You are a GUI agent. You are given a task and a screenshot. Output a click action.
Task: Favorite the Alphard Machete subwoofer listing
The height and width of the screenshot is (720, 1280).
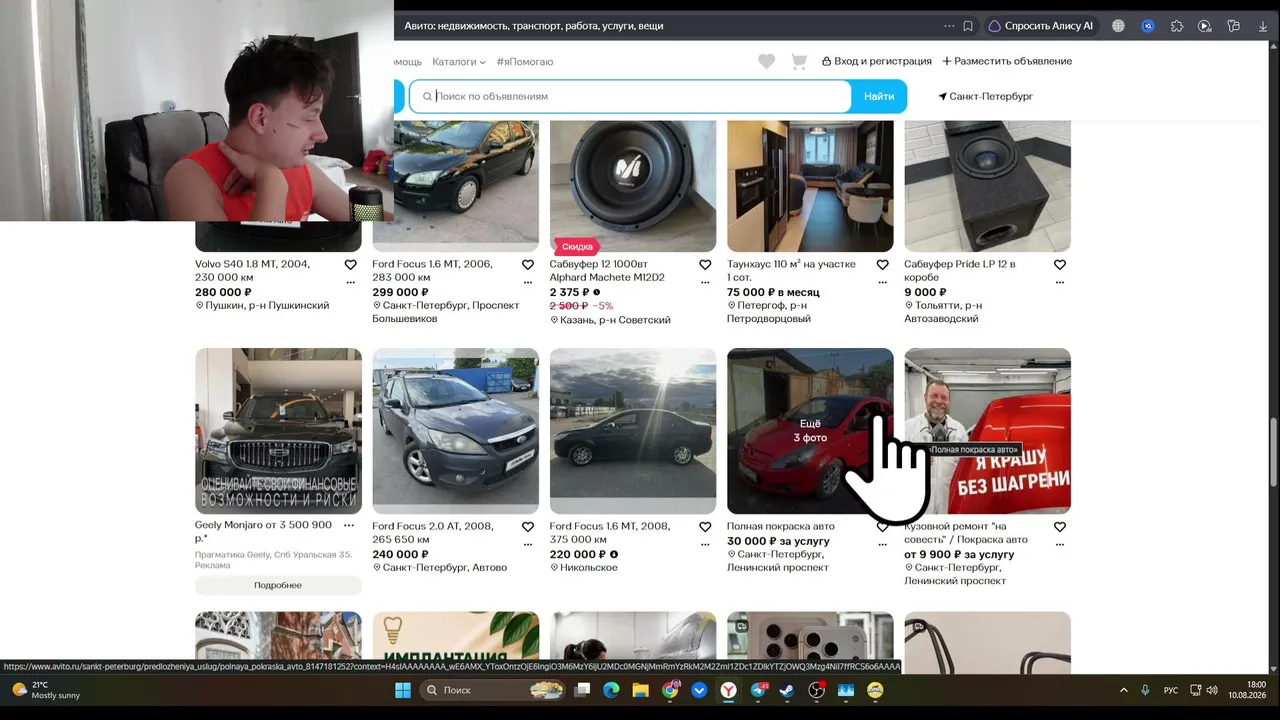pyautogui.click(x=705, y=265)
